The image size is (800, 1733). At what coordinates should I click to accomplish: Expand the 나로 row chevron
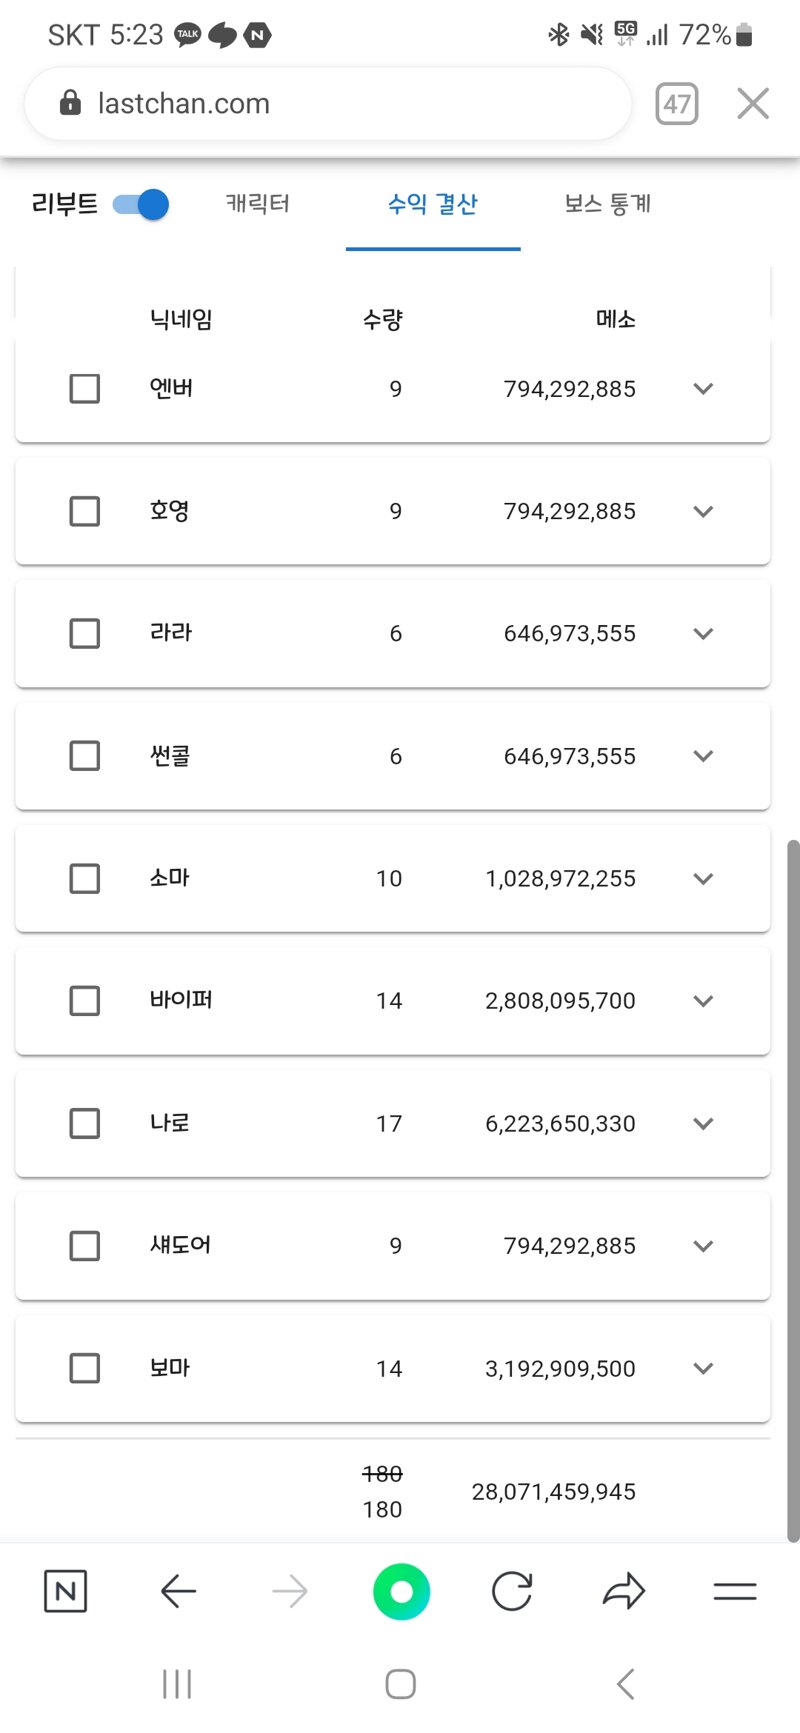703,1123
